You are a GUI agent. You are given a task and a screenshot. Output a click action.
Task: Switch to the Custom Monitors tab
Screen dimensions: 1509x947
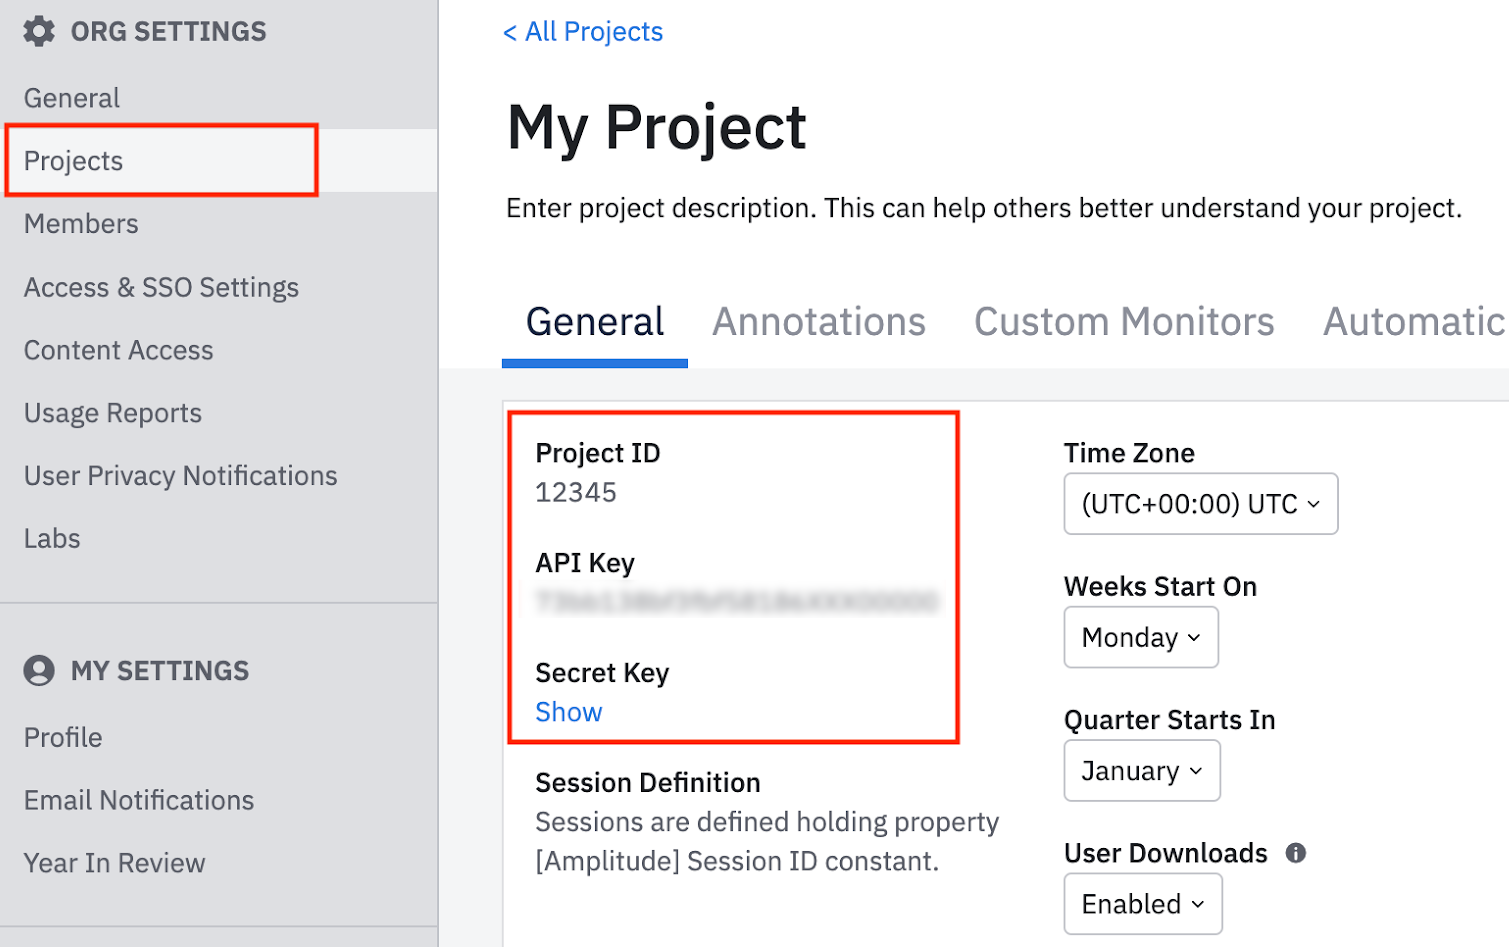(x=1123, y=322)
